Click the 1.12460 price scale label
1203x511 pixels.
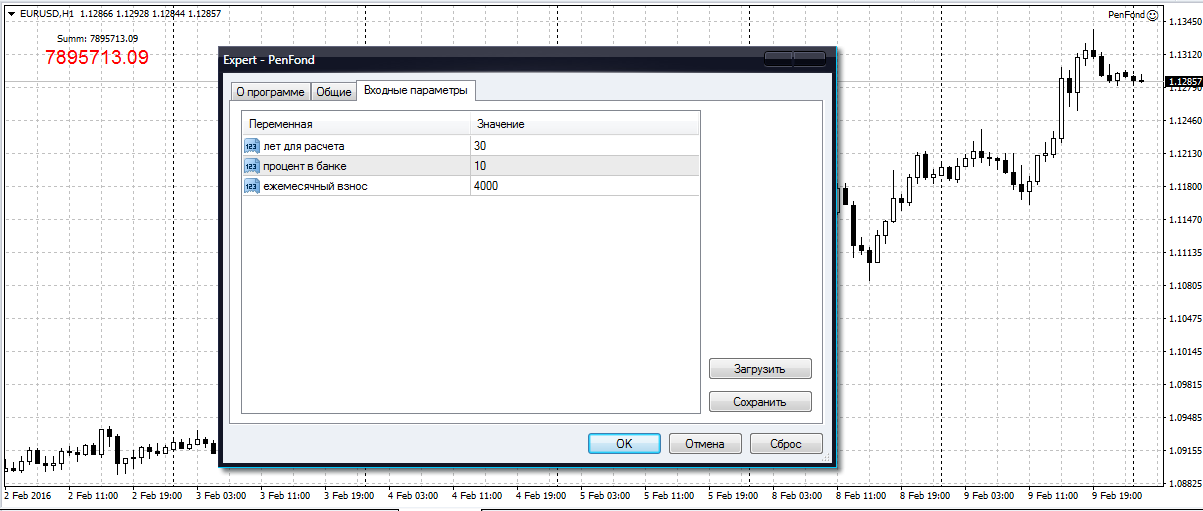pyautogui.click(x=1185, y=121)
